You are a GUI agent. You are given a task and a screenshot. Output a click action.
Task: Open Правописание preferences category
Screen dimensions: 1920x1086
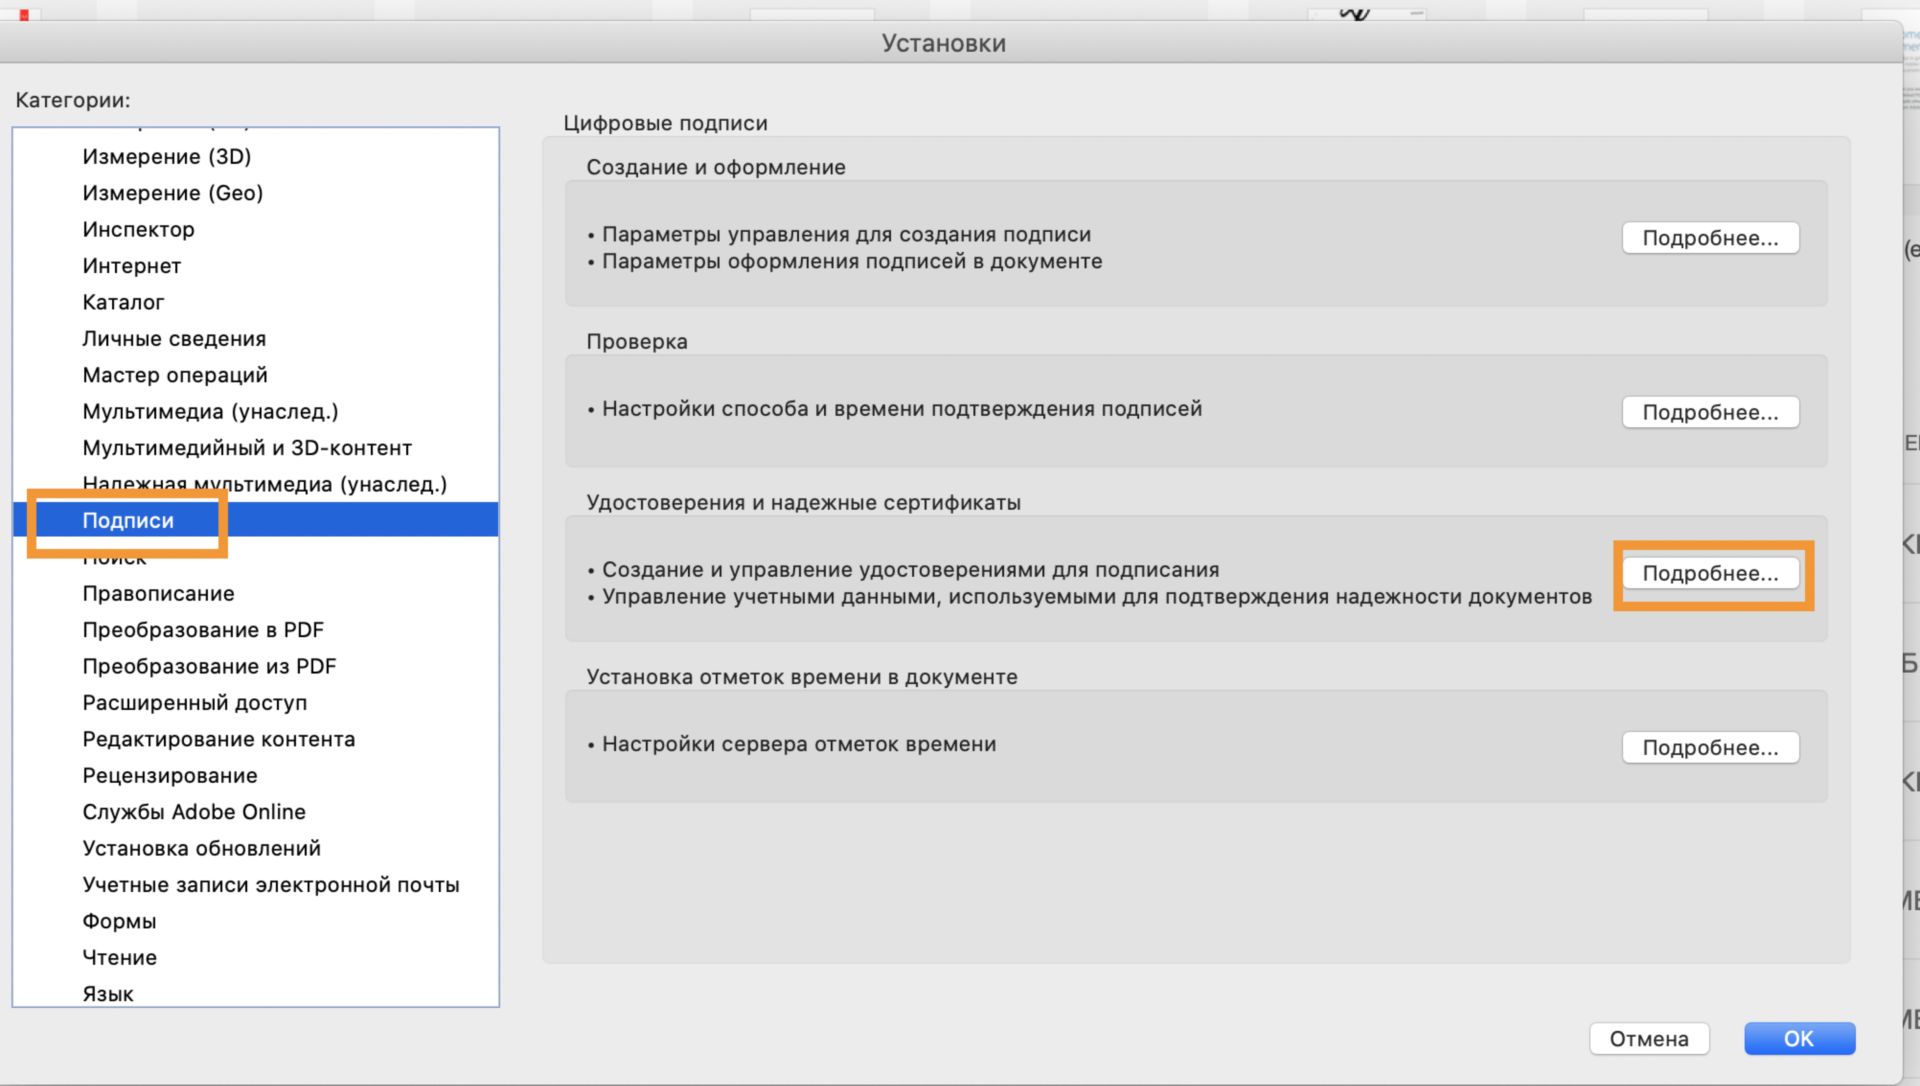click(158, 594)
